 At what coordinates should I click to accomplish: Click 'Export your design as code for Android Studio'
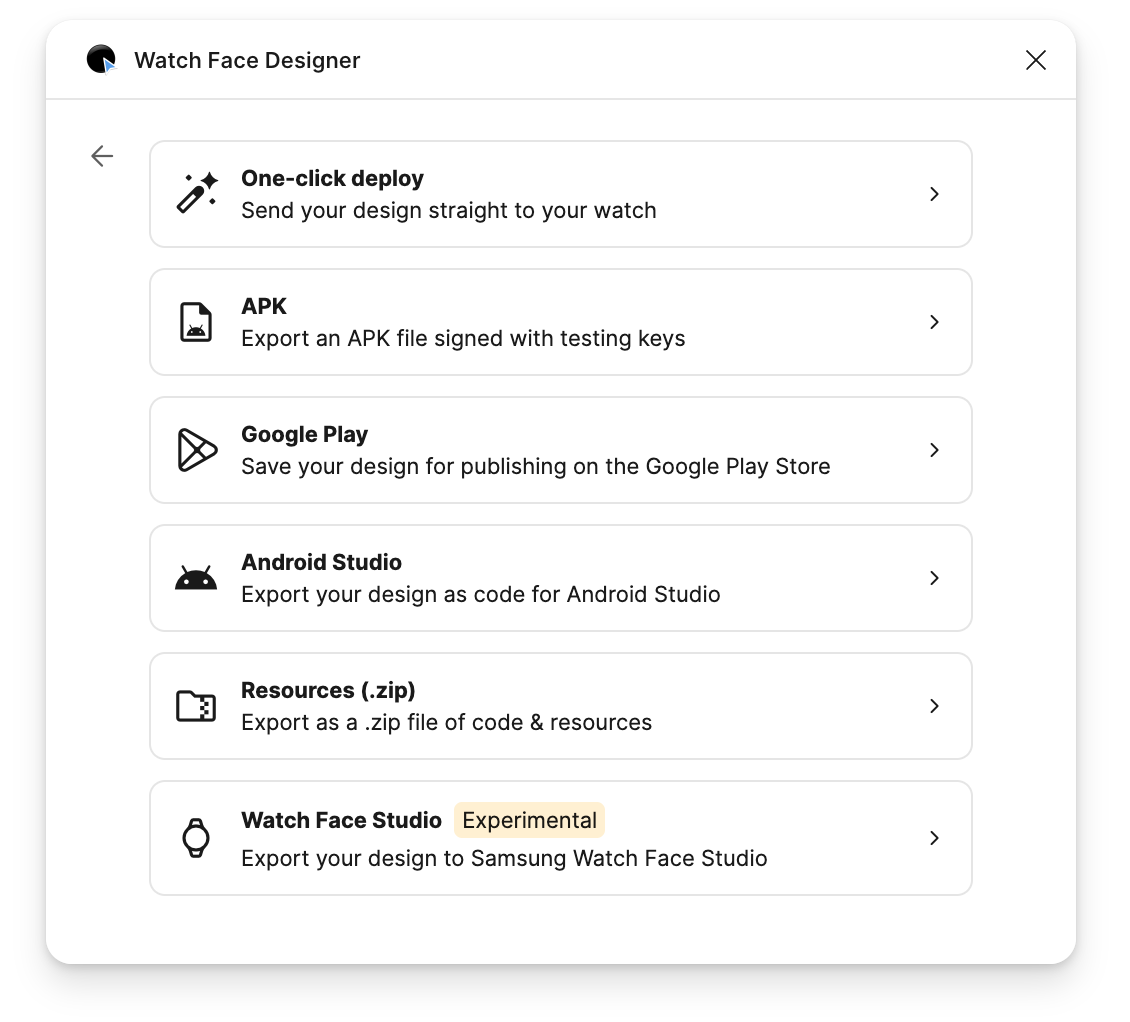(481, 595)
